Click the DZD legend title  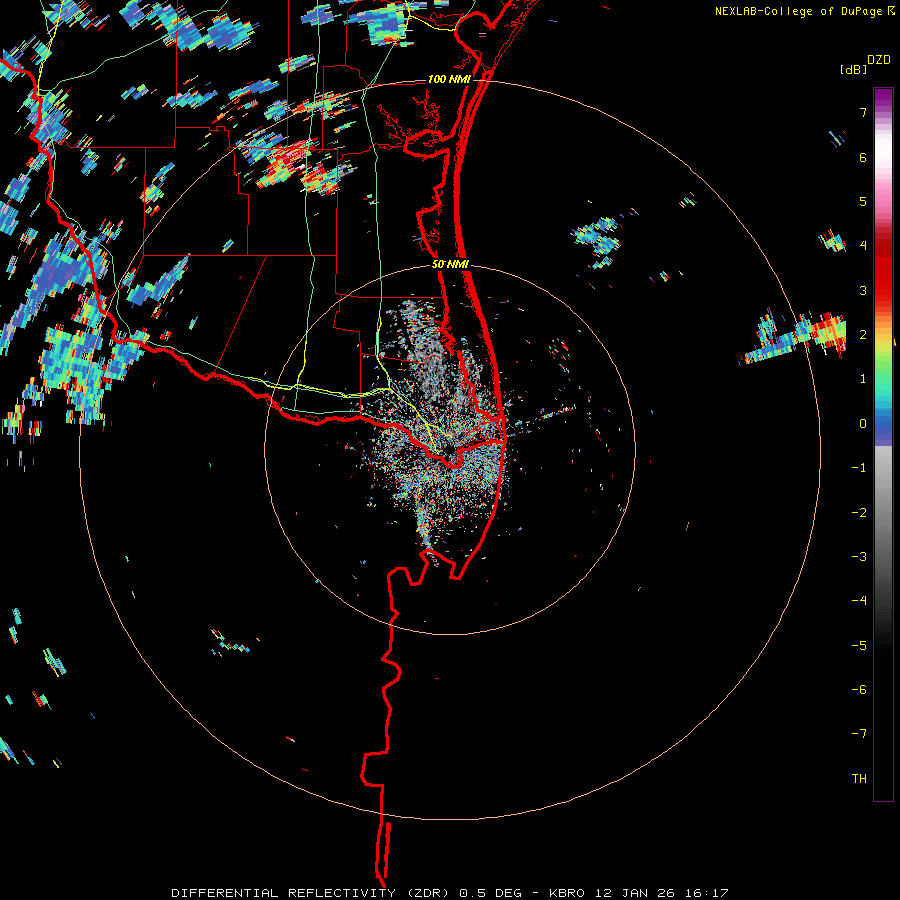pyautogui.click(x=879, y=60)
